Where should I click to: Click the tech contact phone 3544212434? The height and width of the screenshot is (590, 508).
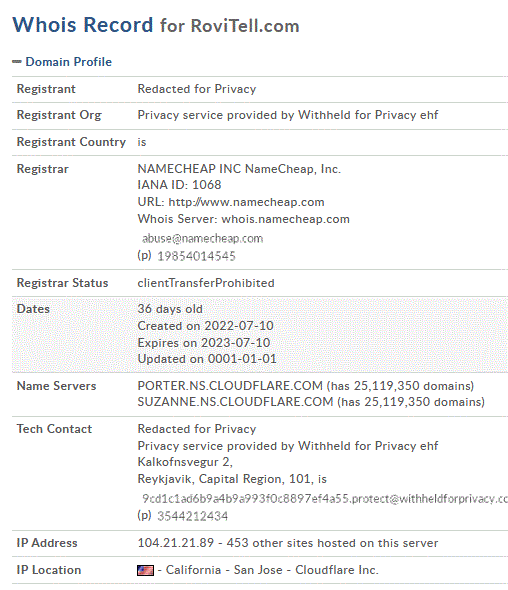(x=192, y=516)
